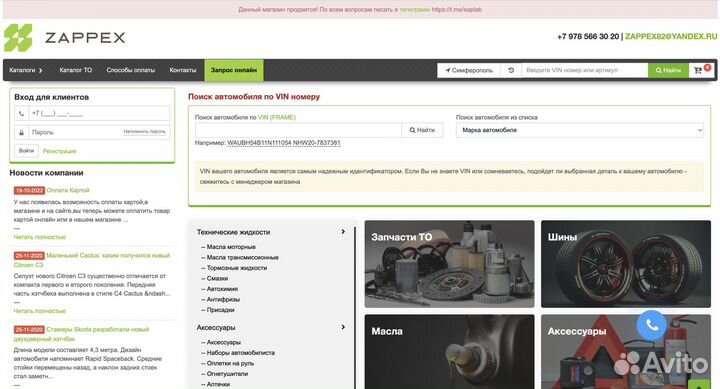Click the ZAPPEX logo
Screen dimensions: 720x389
[x=64, y=38]
